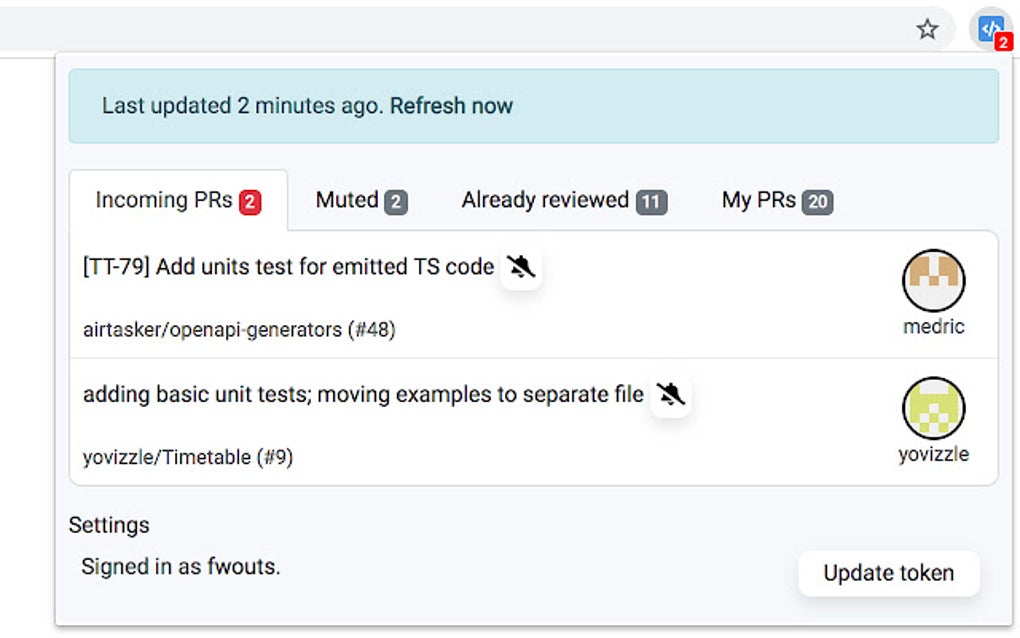Open the TT-79 units test pull request
Viewport: 1020px width, 638px height.
(287, 267)
